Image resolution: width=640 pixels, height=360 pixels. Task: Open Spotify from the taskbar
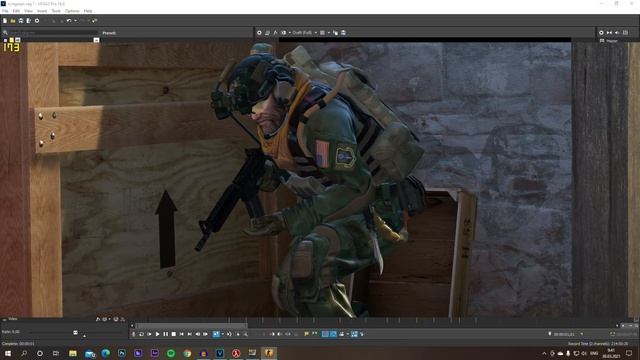click(x=171, y=353)
